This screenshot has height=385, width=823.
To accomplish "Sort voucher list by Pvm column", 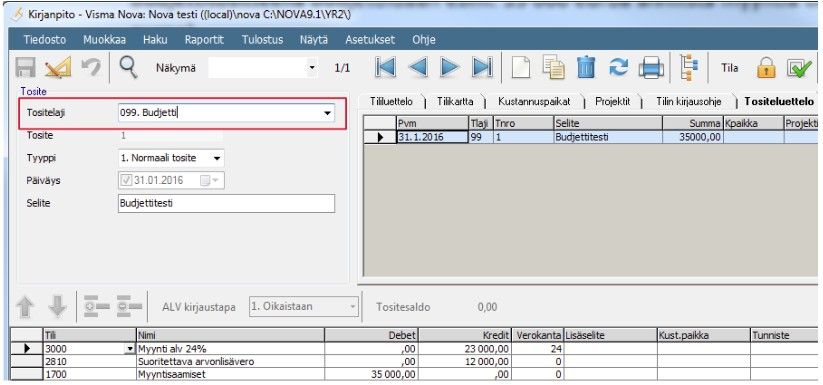I will point(432,123).
